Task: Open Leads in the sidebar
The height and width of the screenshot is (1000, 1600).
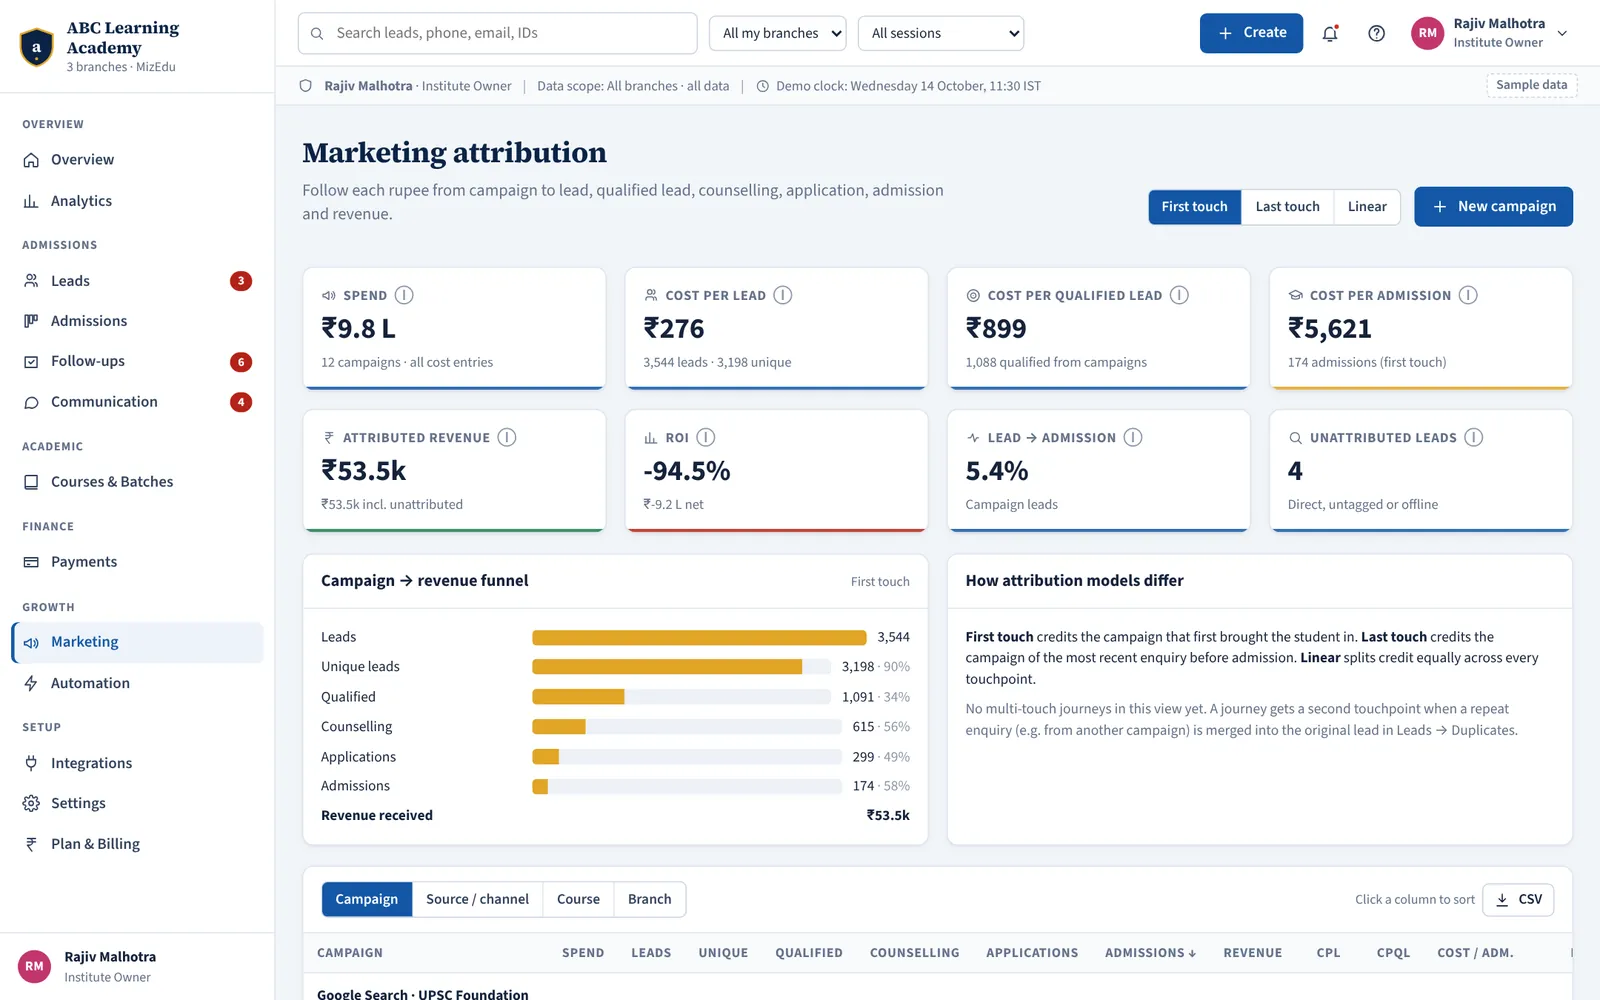Action: 137,281
